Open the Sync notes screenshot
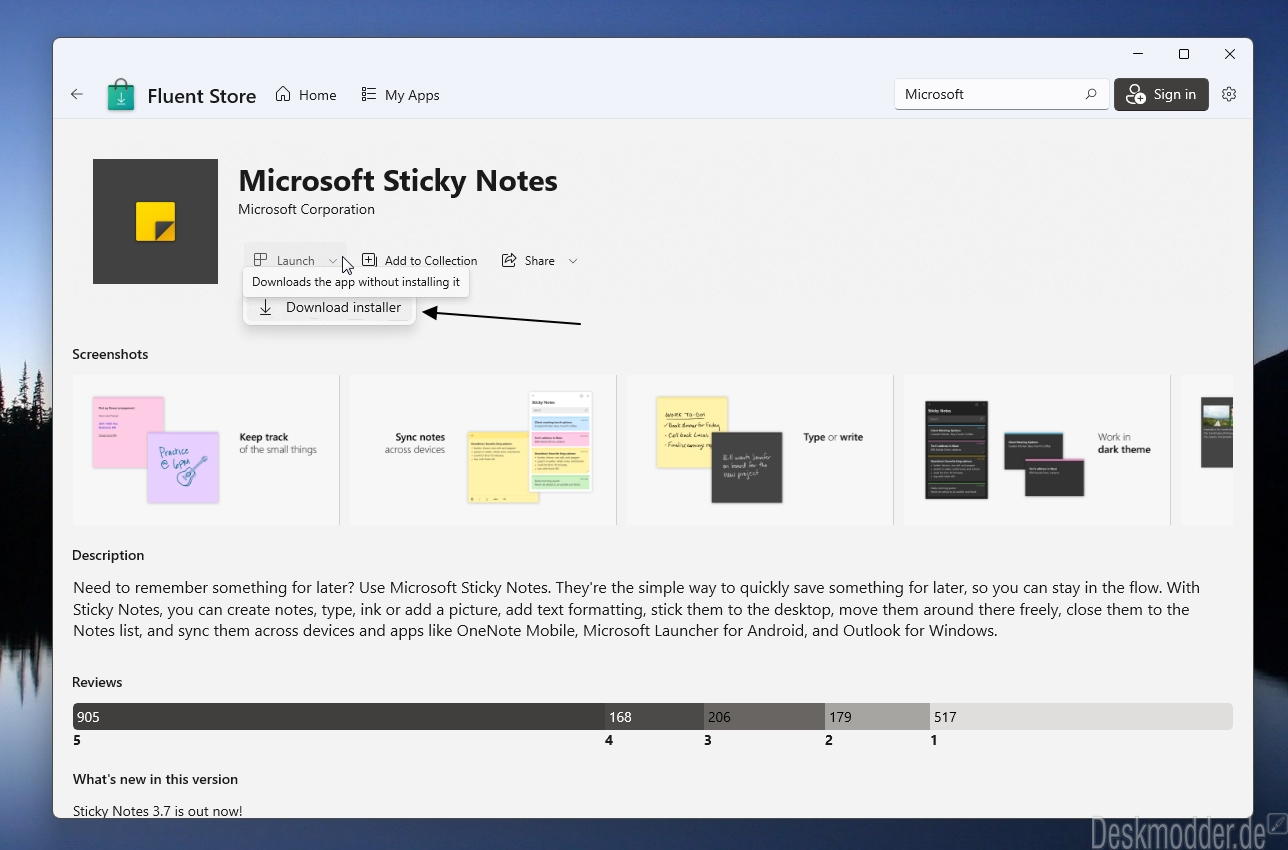Screen dimensions: 1288x850 pos(482,450)
